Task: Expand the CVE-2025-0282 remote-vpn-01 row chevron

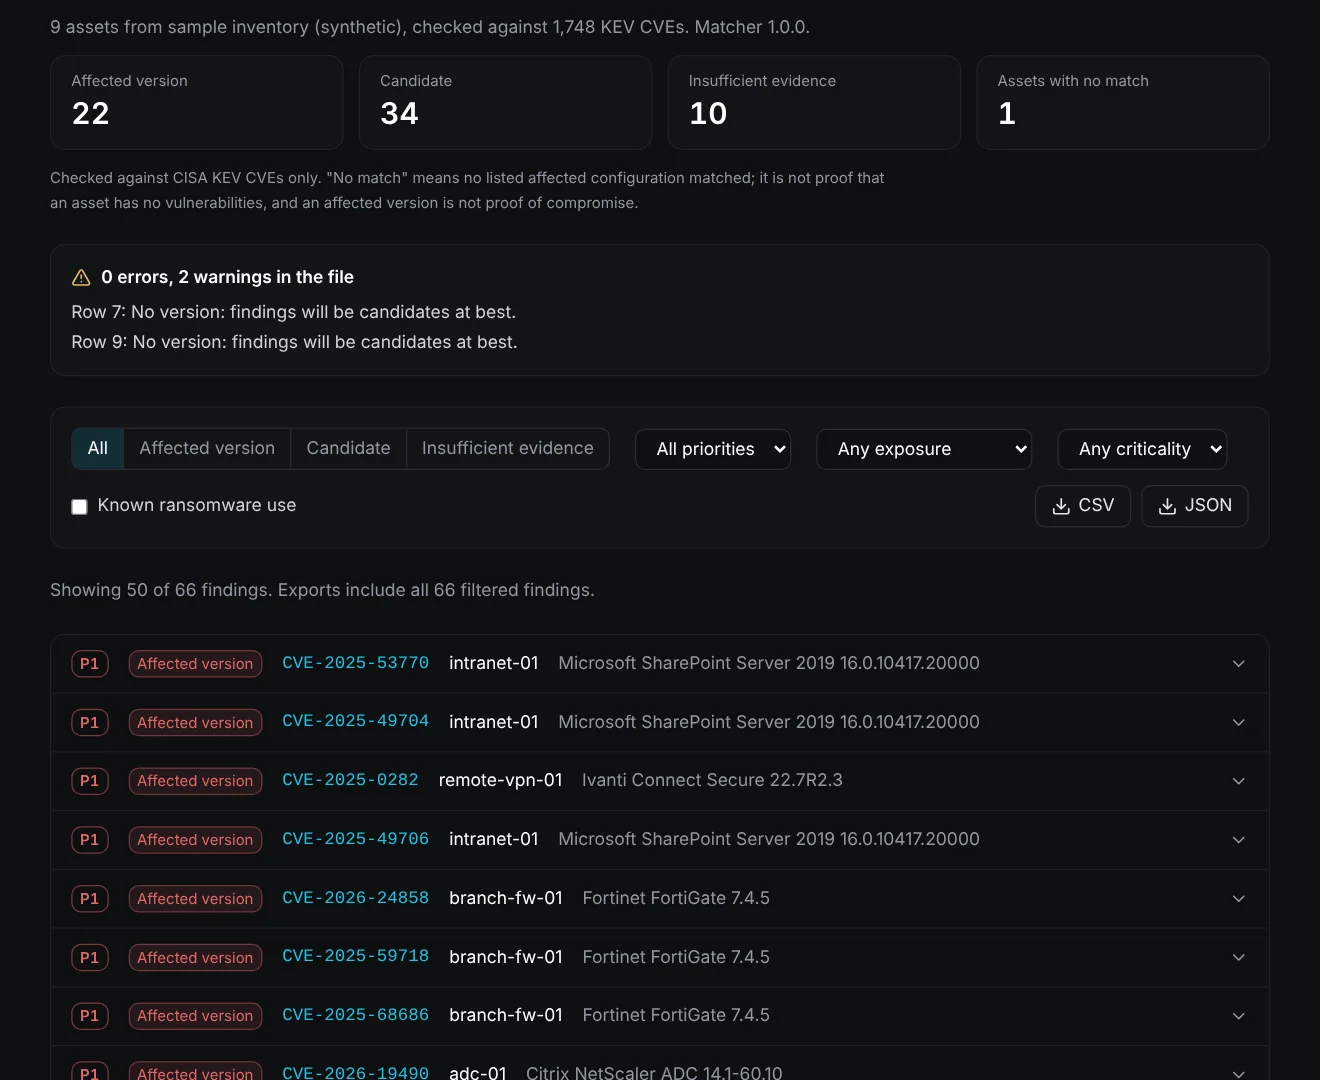Action: [x=1238, y=781]
